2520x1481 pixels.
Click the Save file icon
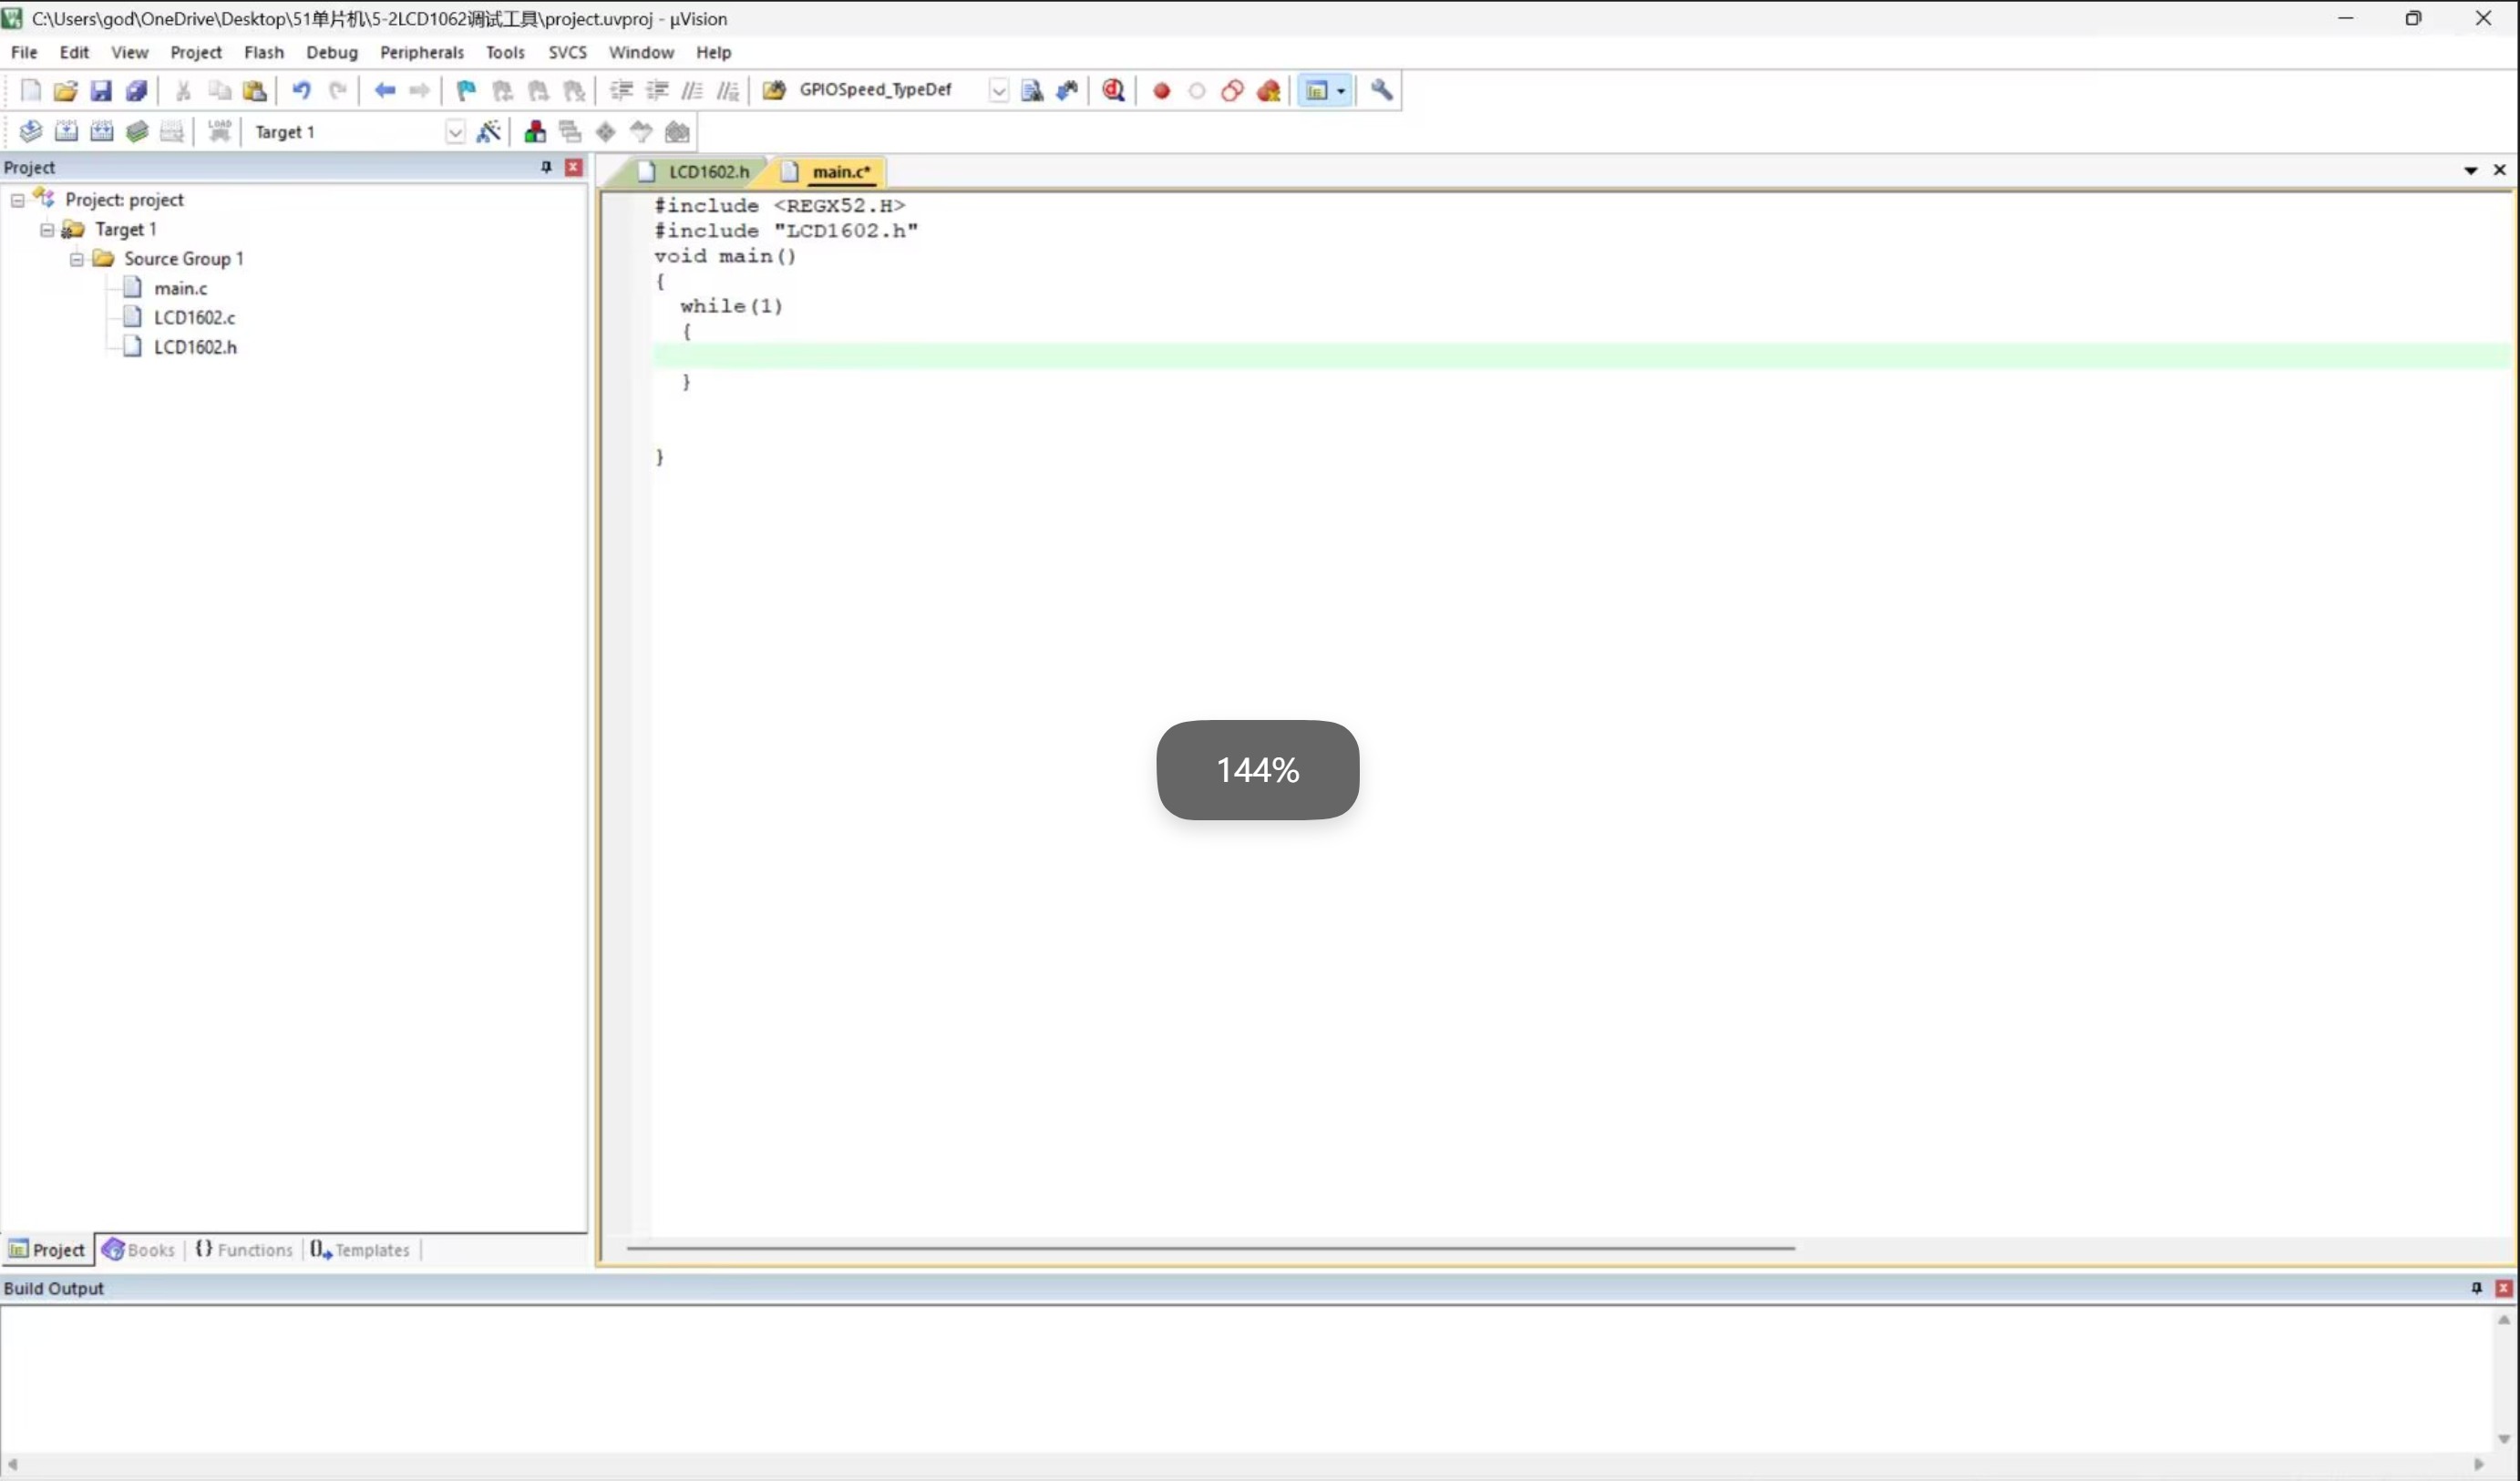(101, 91)
